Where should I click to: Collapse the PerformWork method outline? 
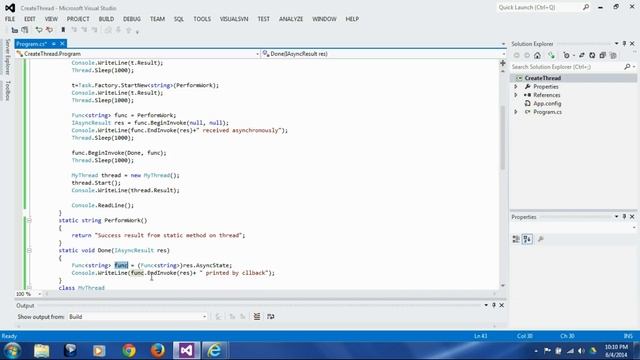29,220
